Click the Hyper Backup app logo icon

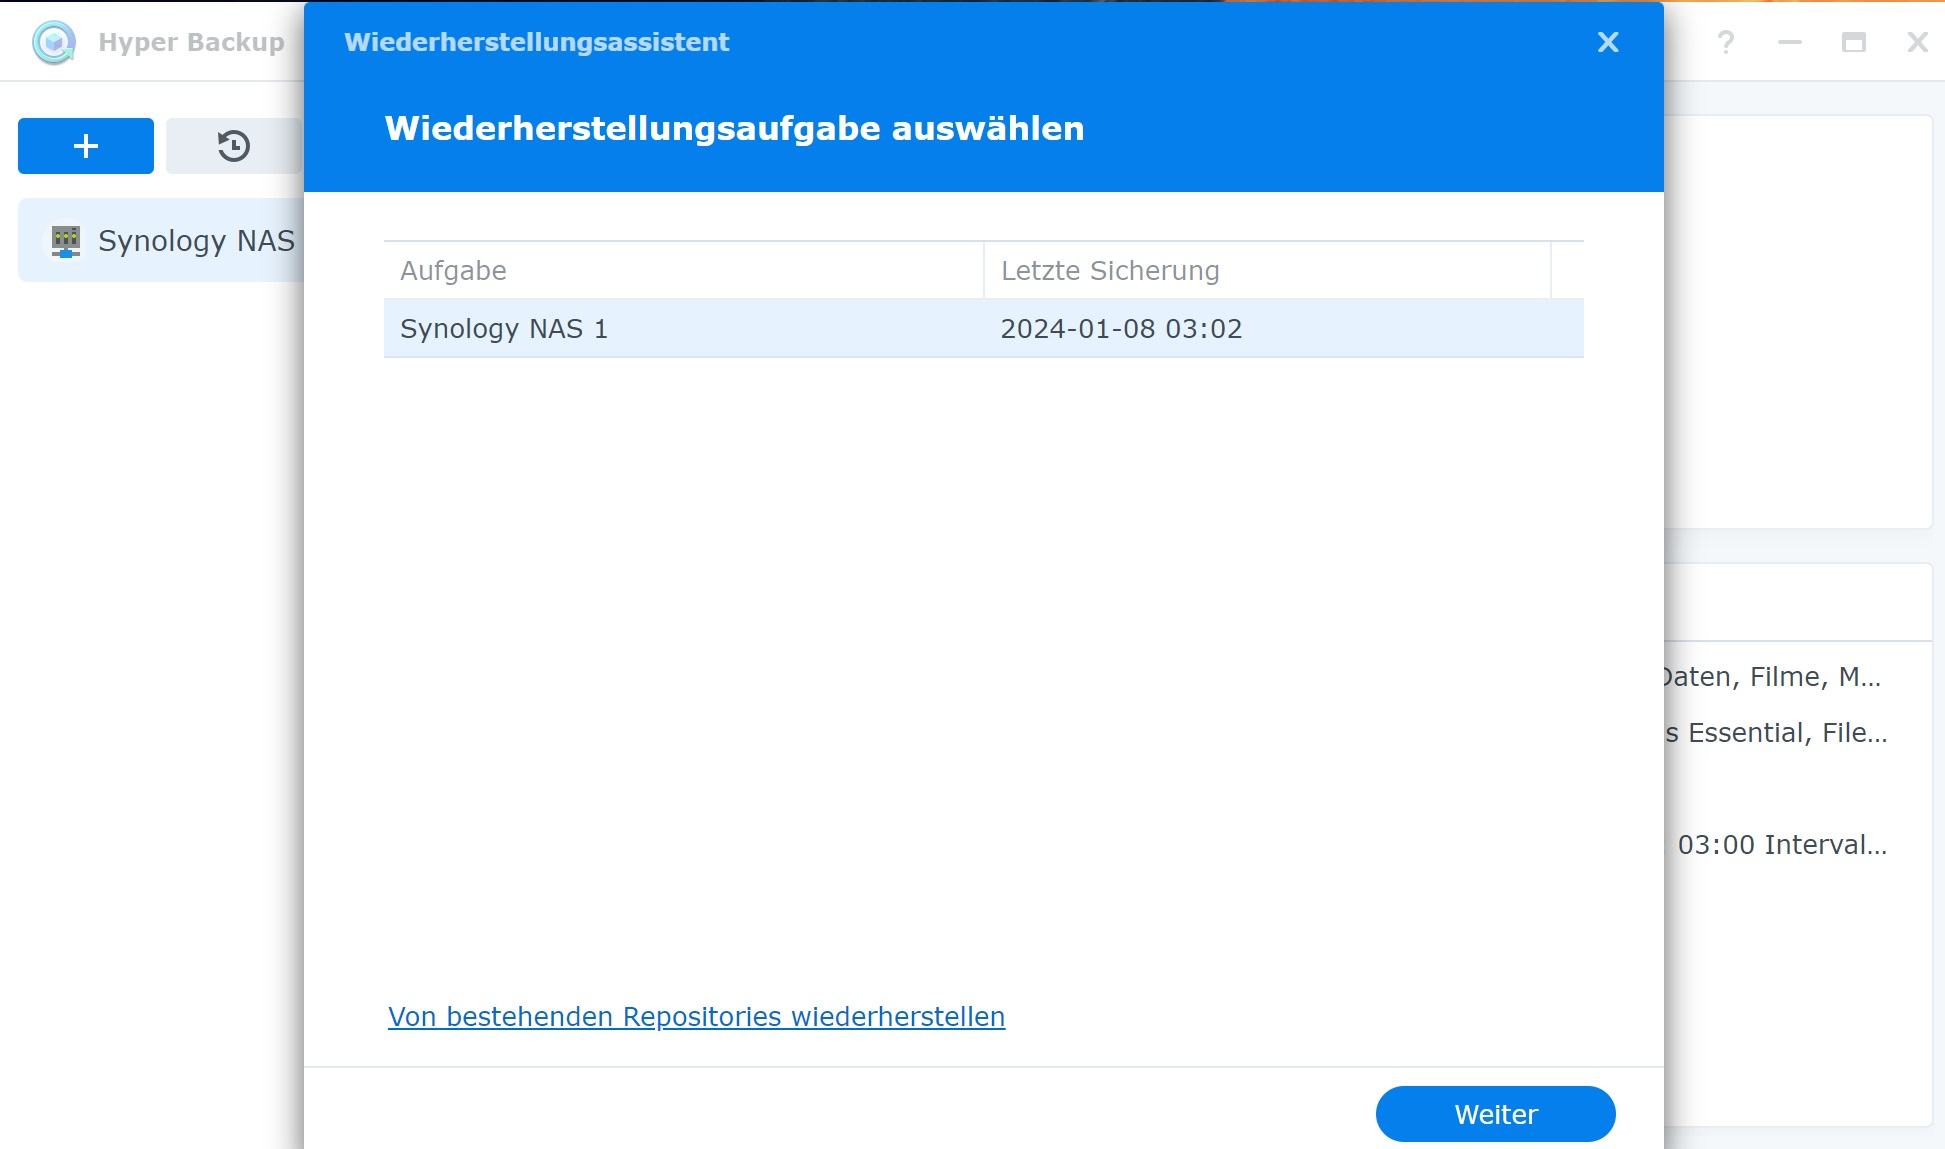[x=54, y=42]
